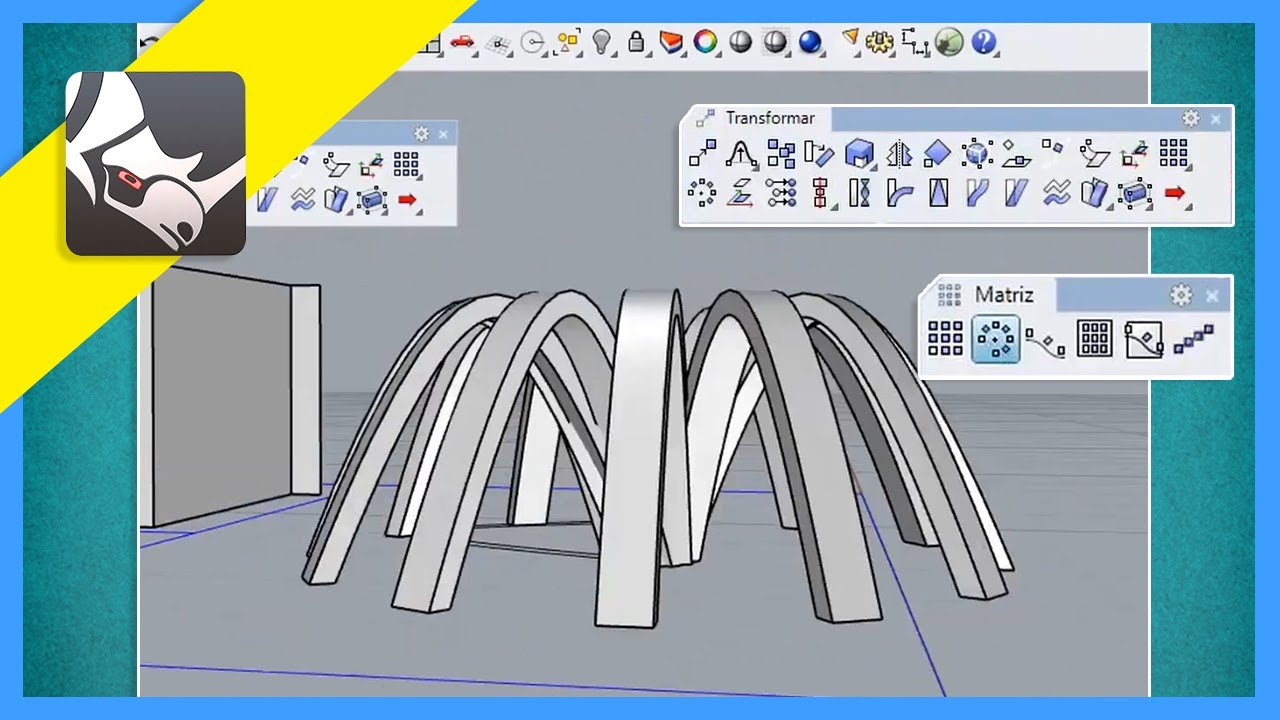This screenshot has width=1280, height=720.
Task: Select the Align objects red boxes tool
Action: 821,192
